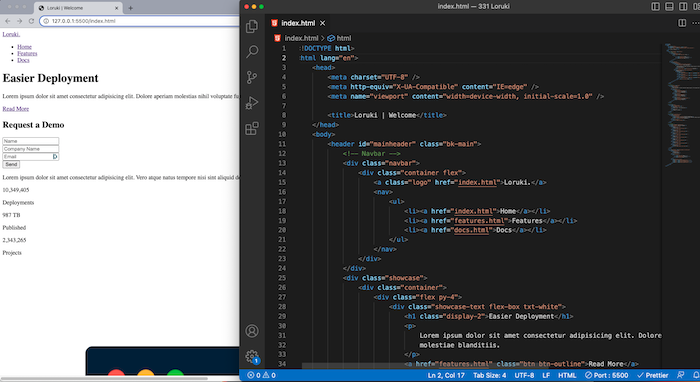The image size is (700, 382).
Task: Select the Loruki Welcome browser tab
Action: [x=79, y=8]
